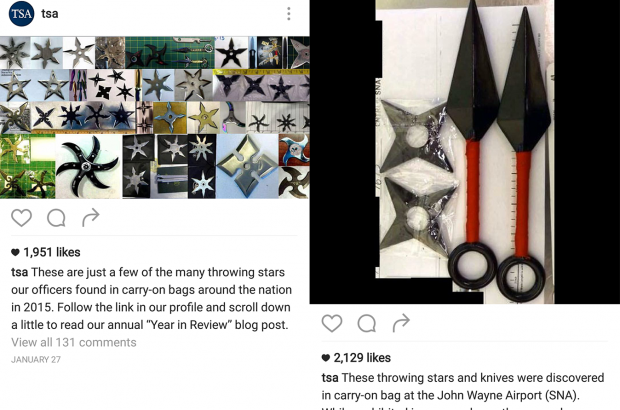Share the throwing knives post
Screen dimensions: 620x410
tap(401, 323)
